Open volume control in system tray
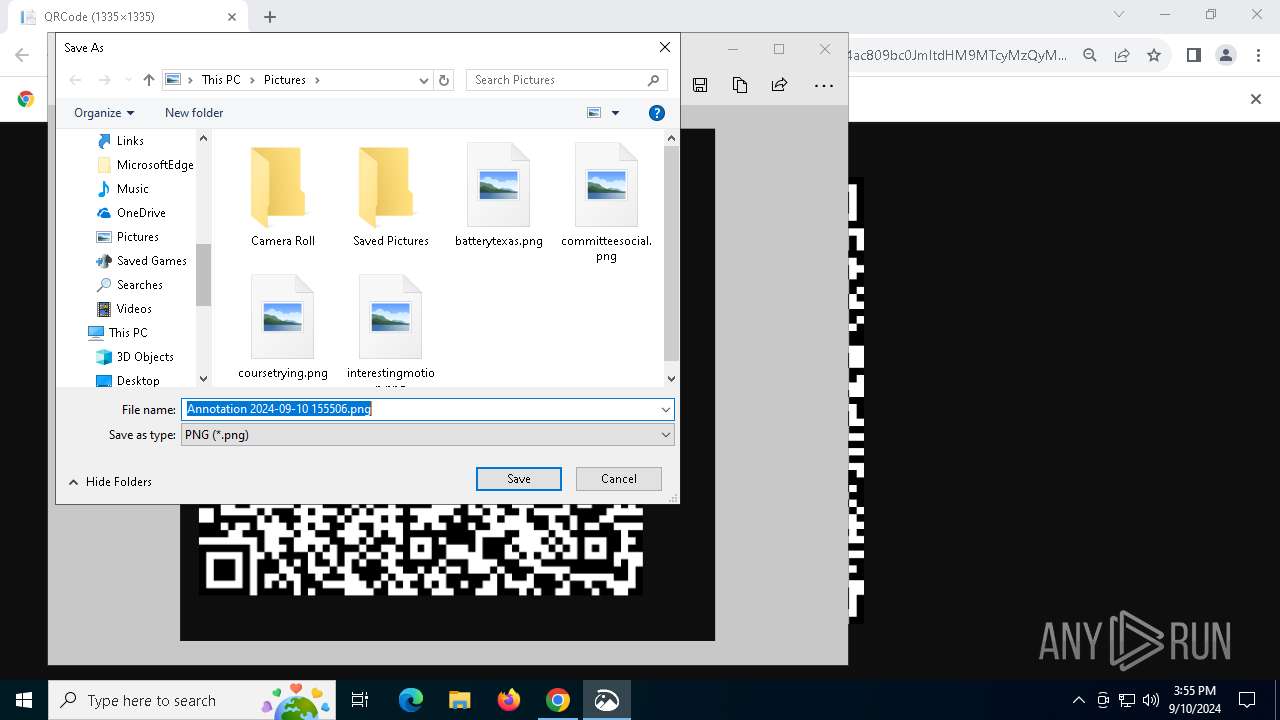Viewport: 1280px width, 720px height. click(1151, 700)
